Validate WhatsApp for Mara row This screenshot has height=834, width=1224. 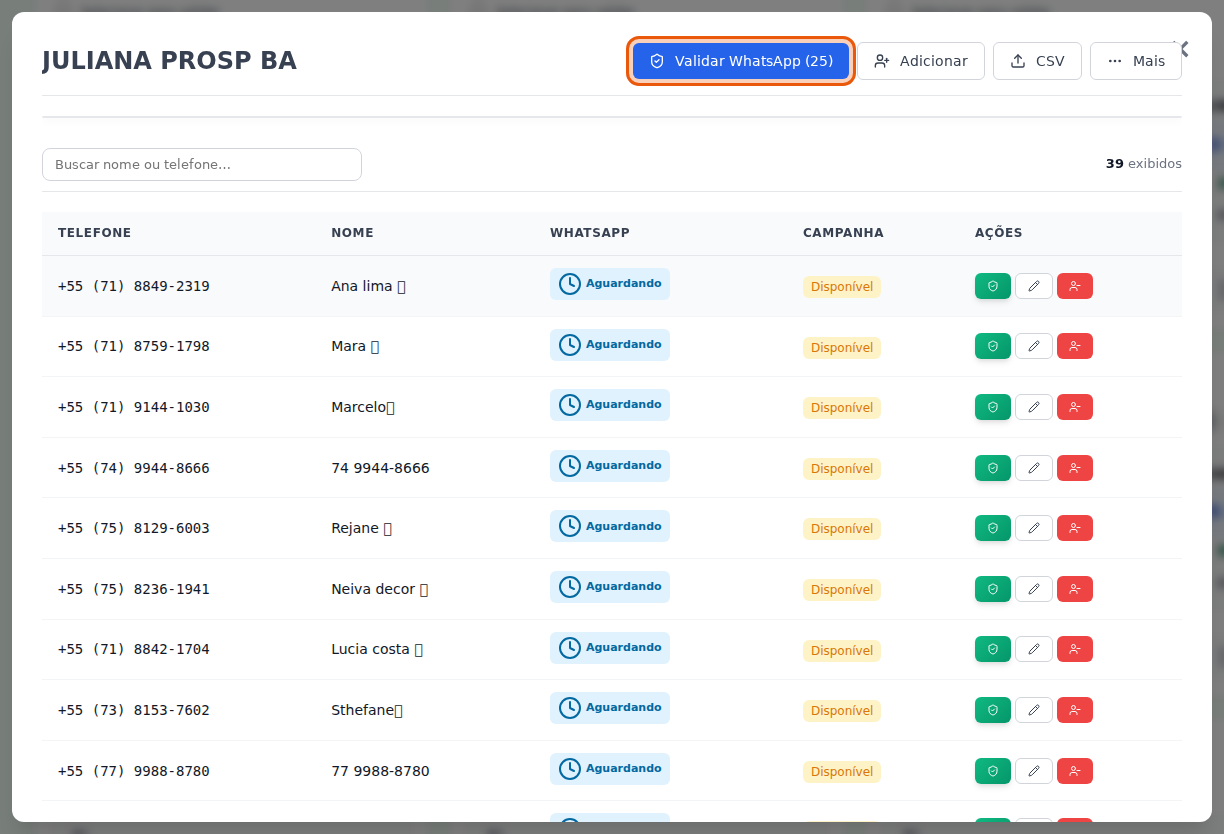[x=993, y=346]
